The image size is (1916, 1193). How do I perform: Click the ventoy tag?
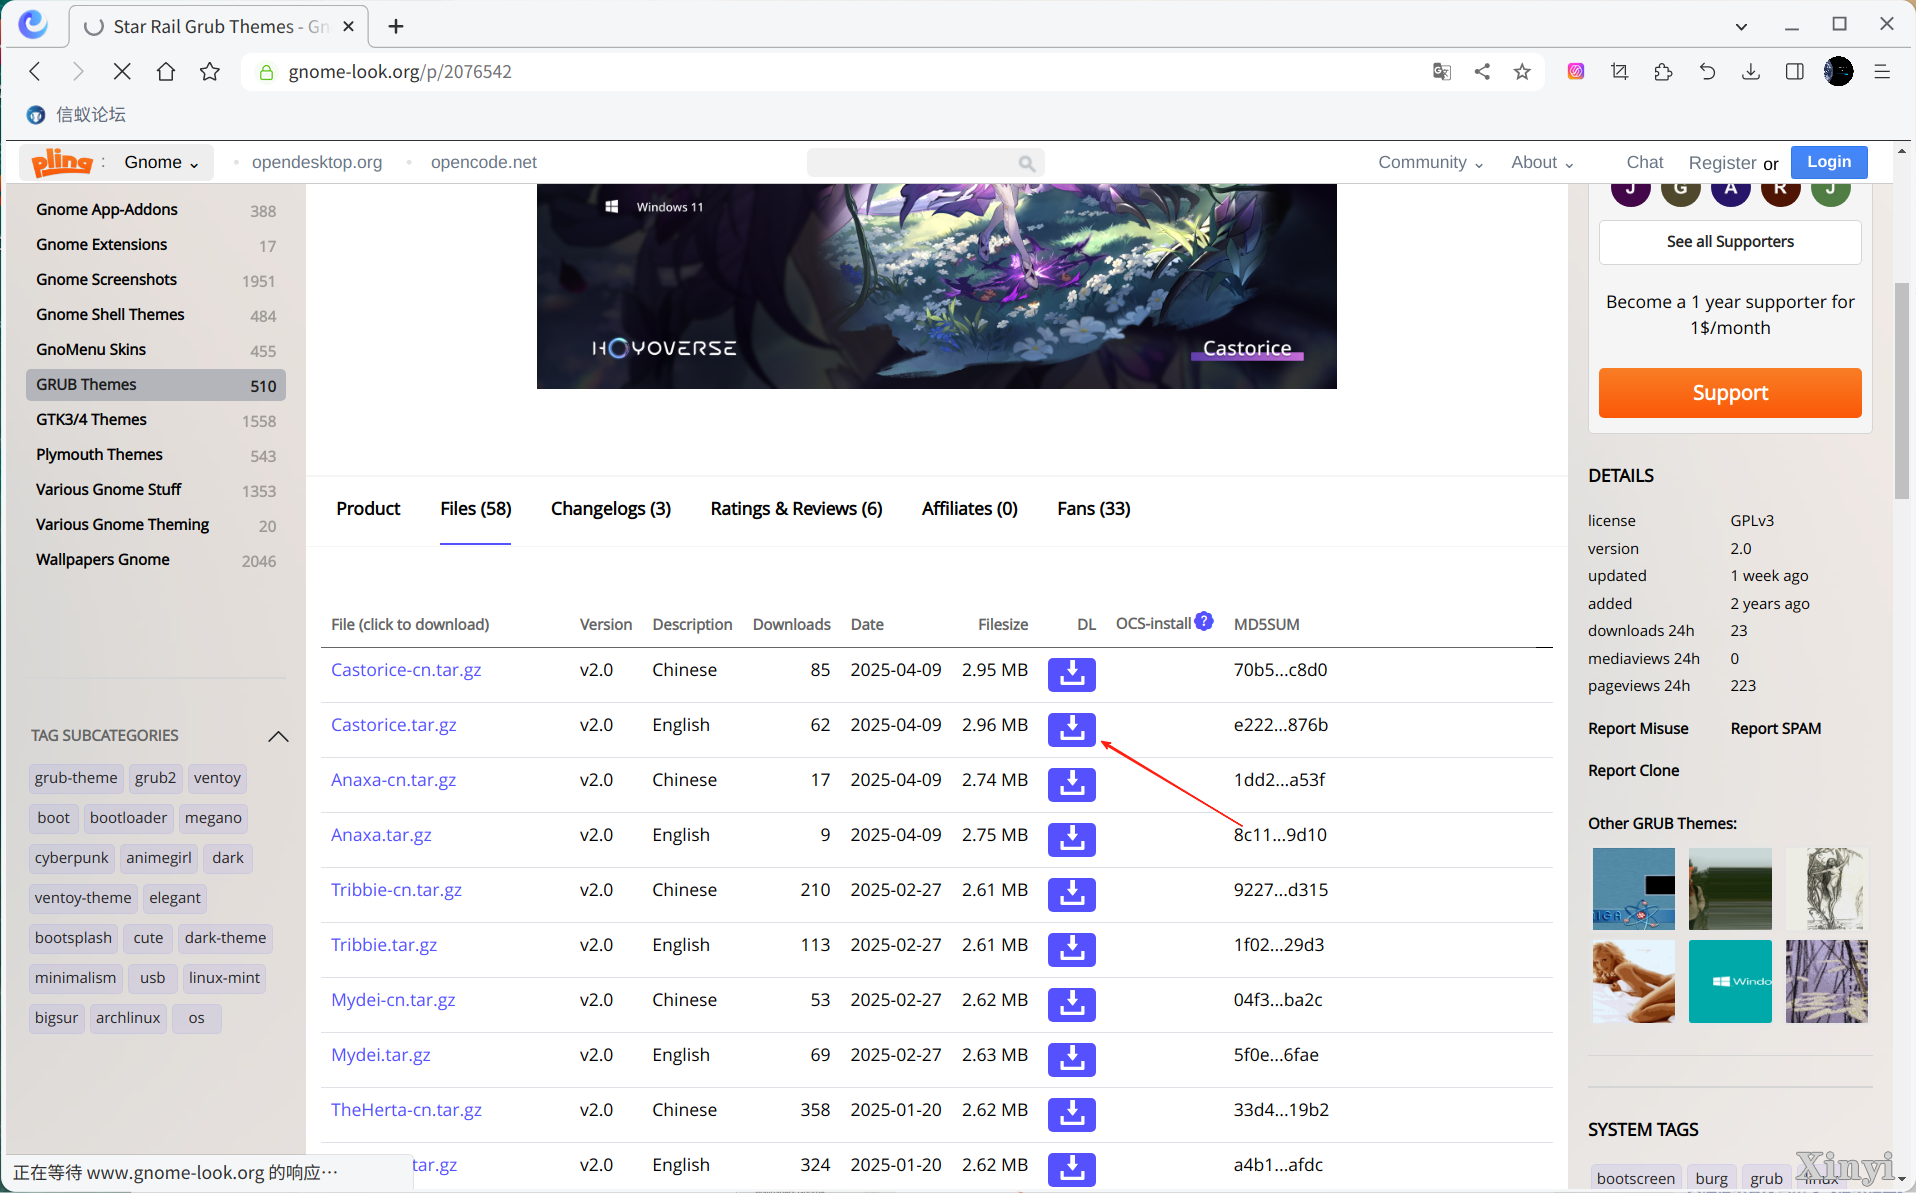[x=216, y=778]
